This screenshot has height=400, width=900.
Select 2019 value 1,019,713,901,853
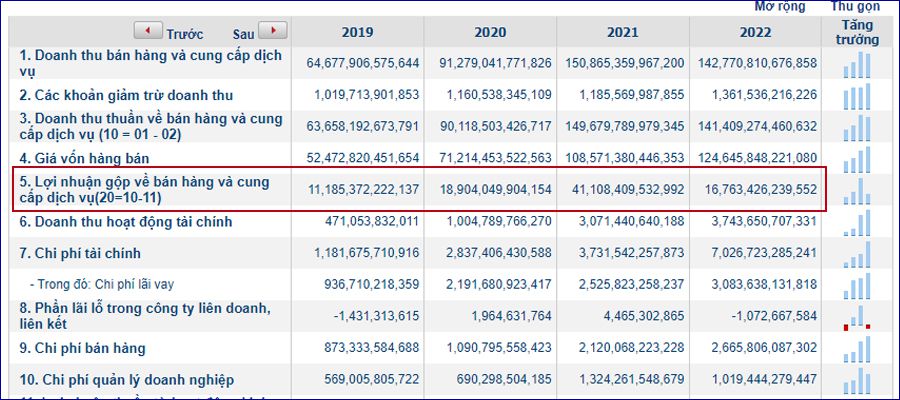click(367, 95)
